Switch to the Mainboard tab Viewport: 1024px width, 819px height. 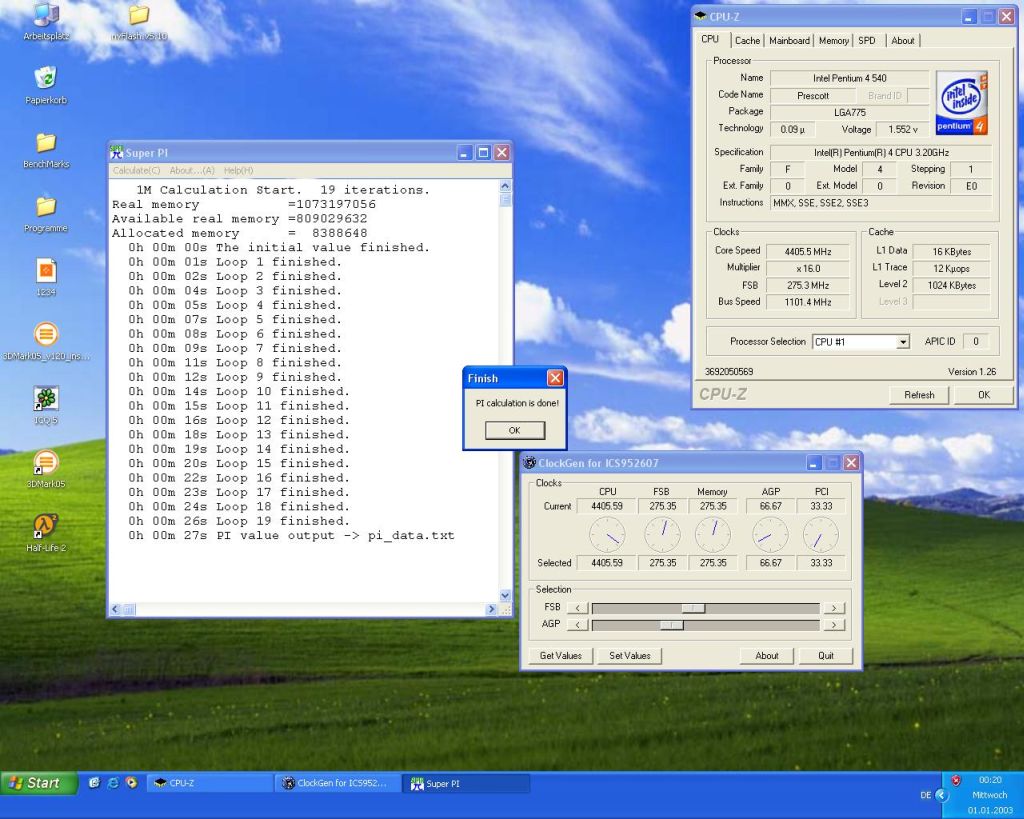[x=789, y=40]
